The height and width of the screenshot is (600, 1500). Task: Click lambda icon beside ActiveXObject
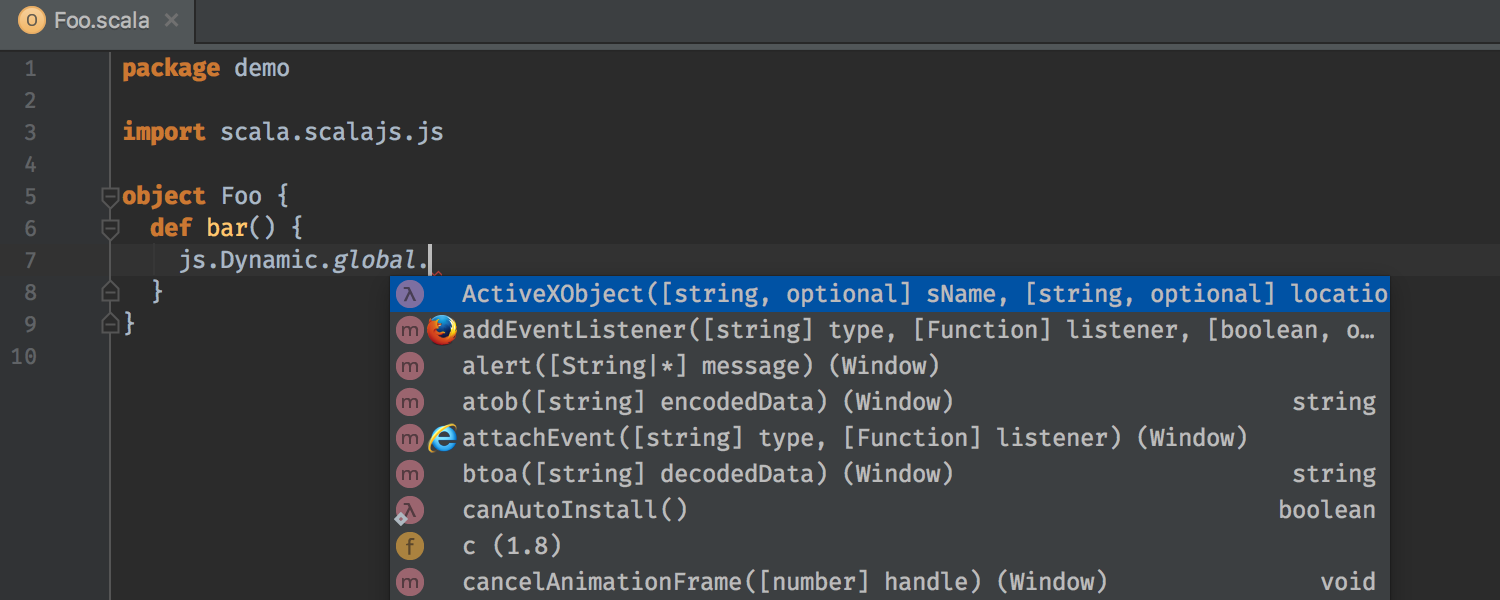click(410, 294)
